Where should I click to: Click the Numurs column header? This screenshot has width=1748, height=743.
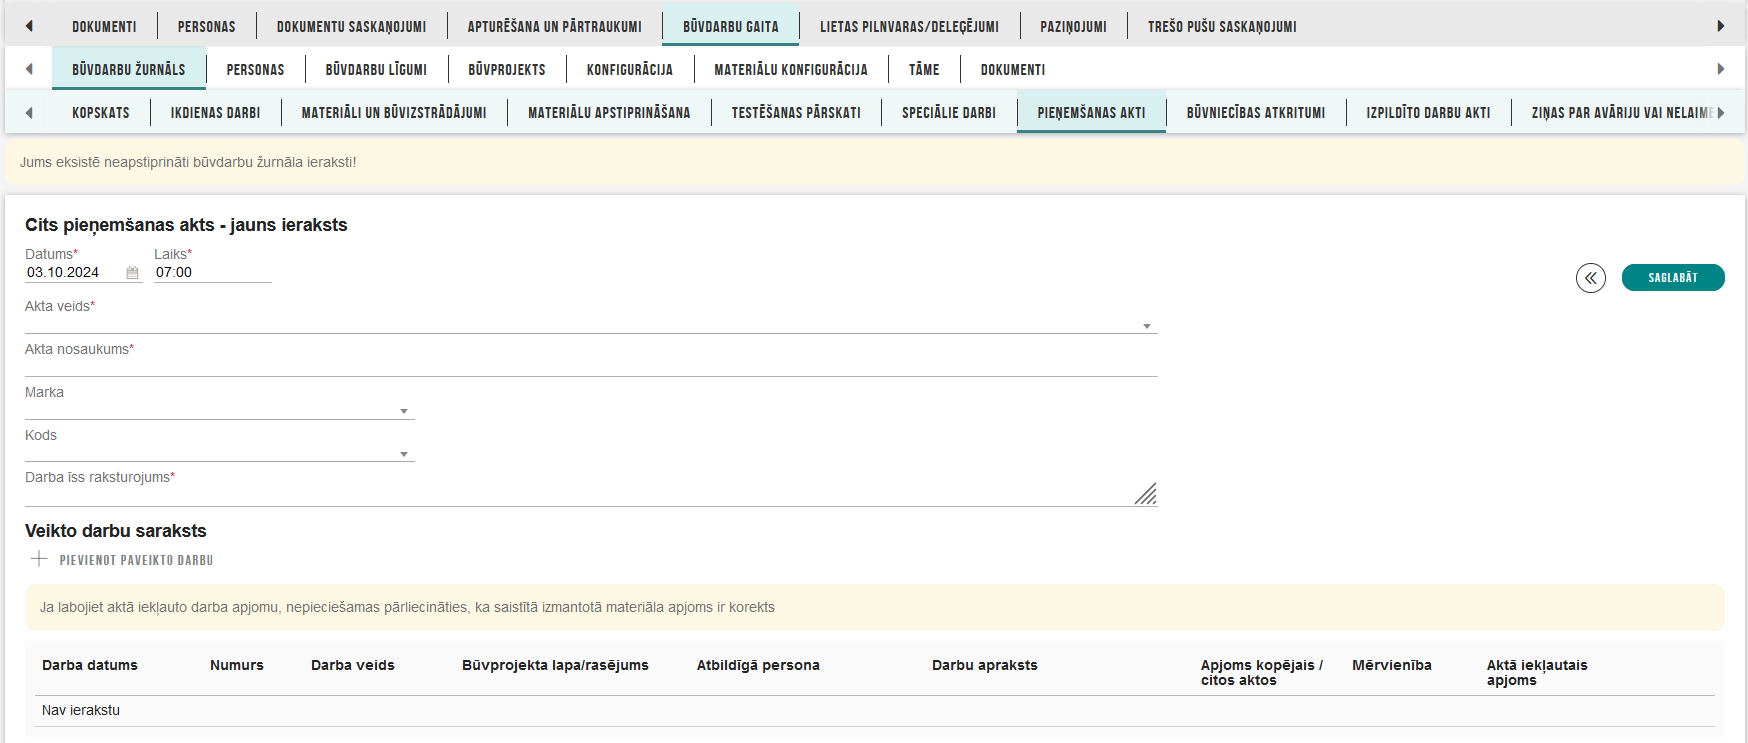pyautogui.click(x=237, y=665)
